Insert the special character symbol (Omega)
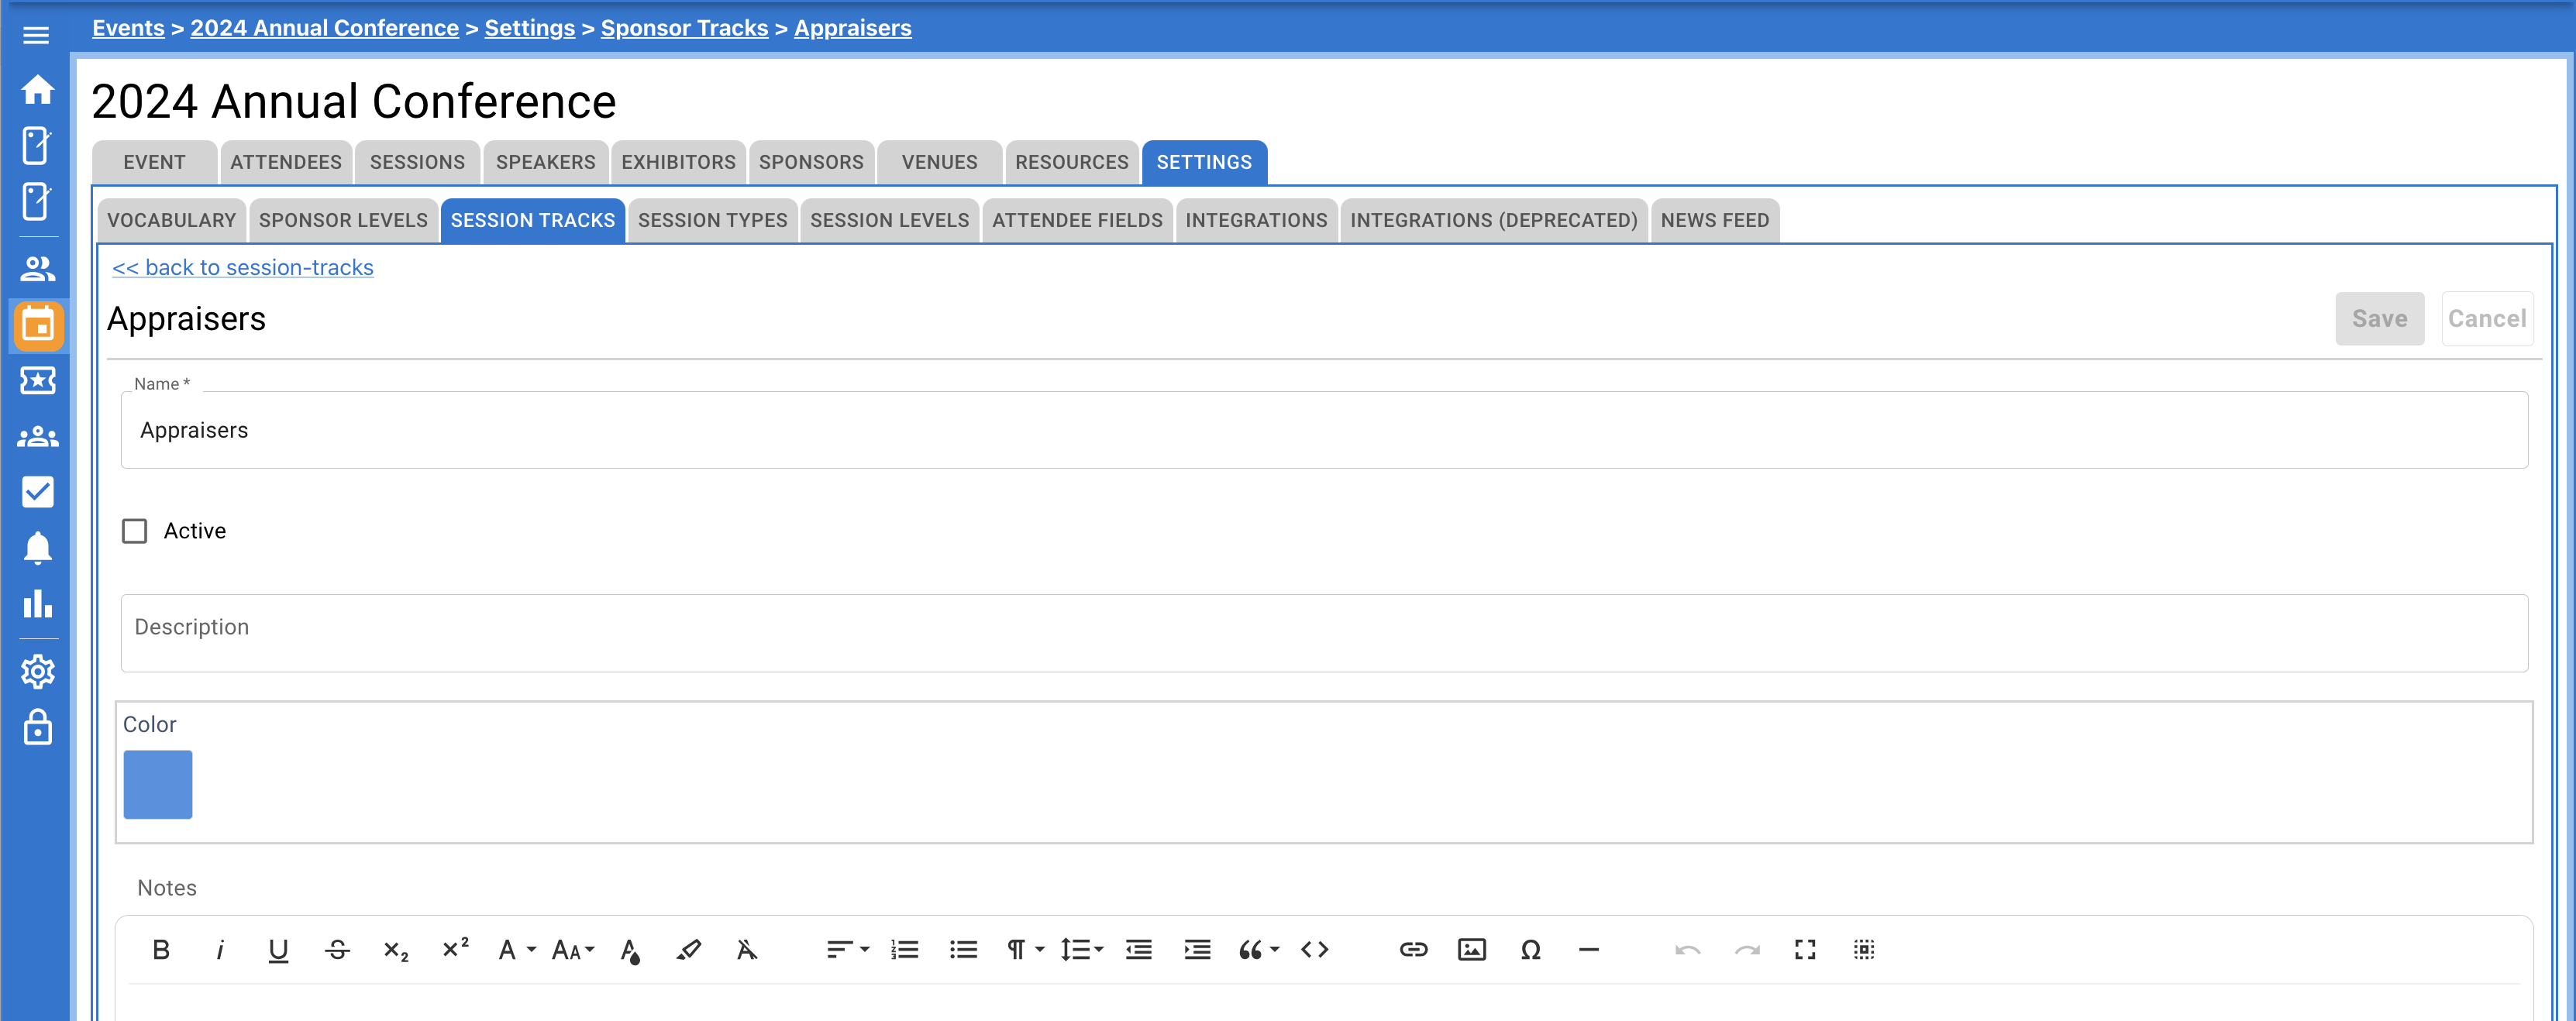 1531,950
